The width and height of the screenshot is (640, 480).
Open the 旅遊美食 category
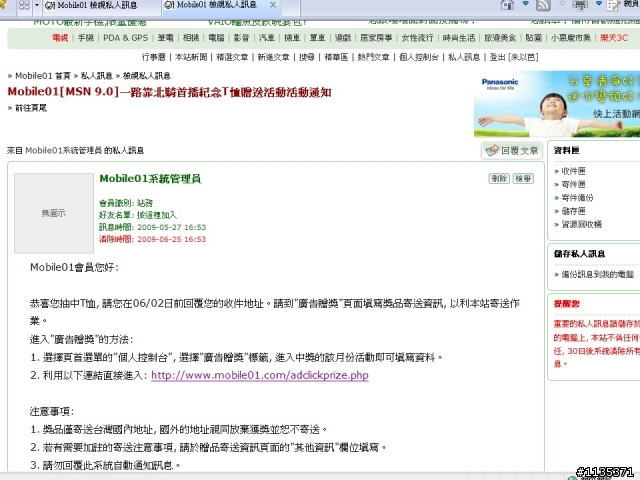click(500, 38)
